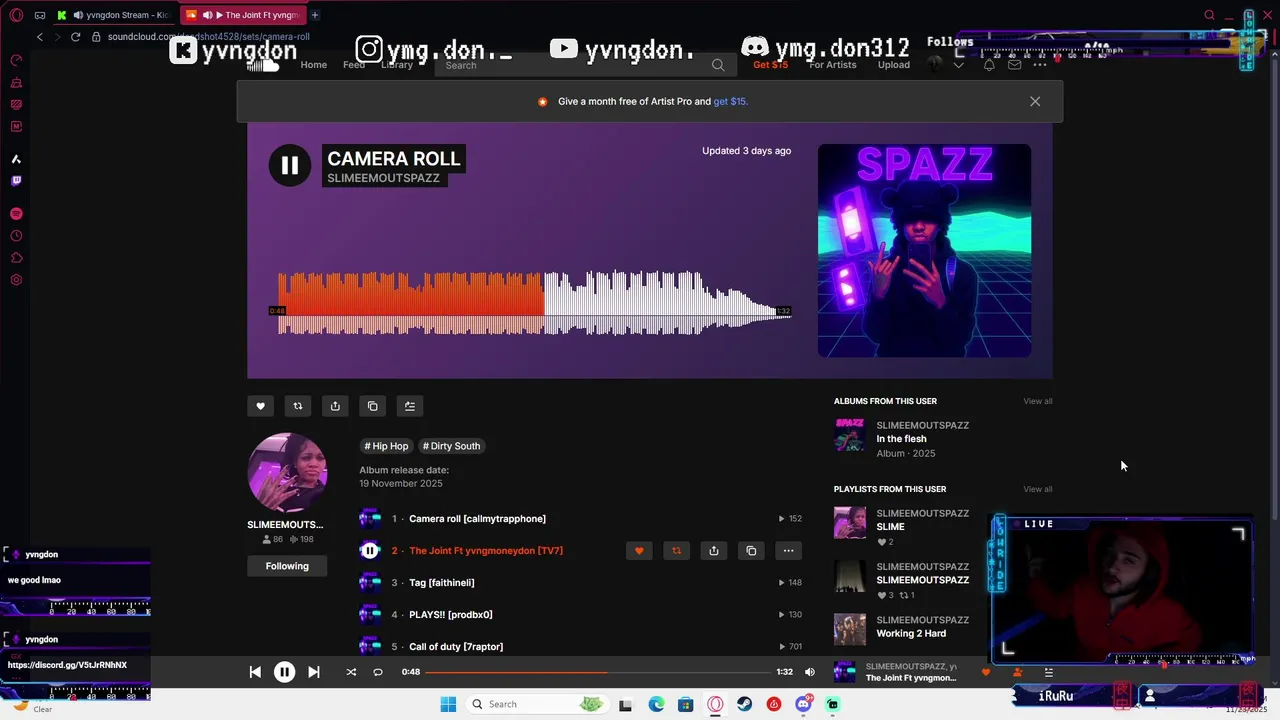Play Tag [faithineli] track
The image size is (1280, 720).
[442, 583]
